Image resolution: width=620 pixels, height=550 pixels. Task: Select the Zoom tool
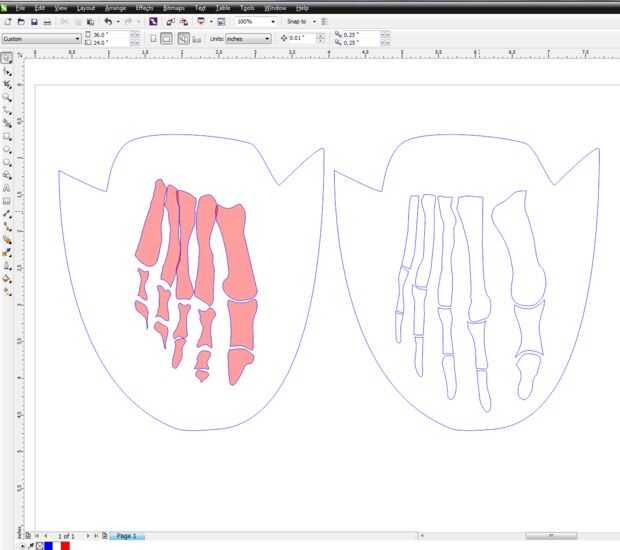point(7,98)
